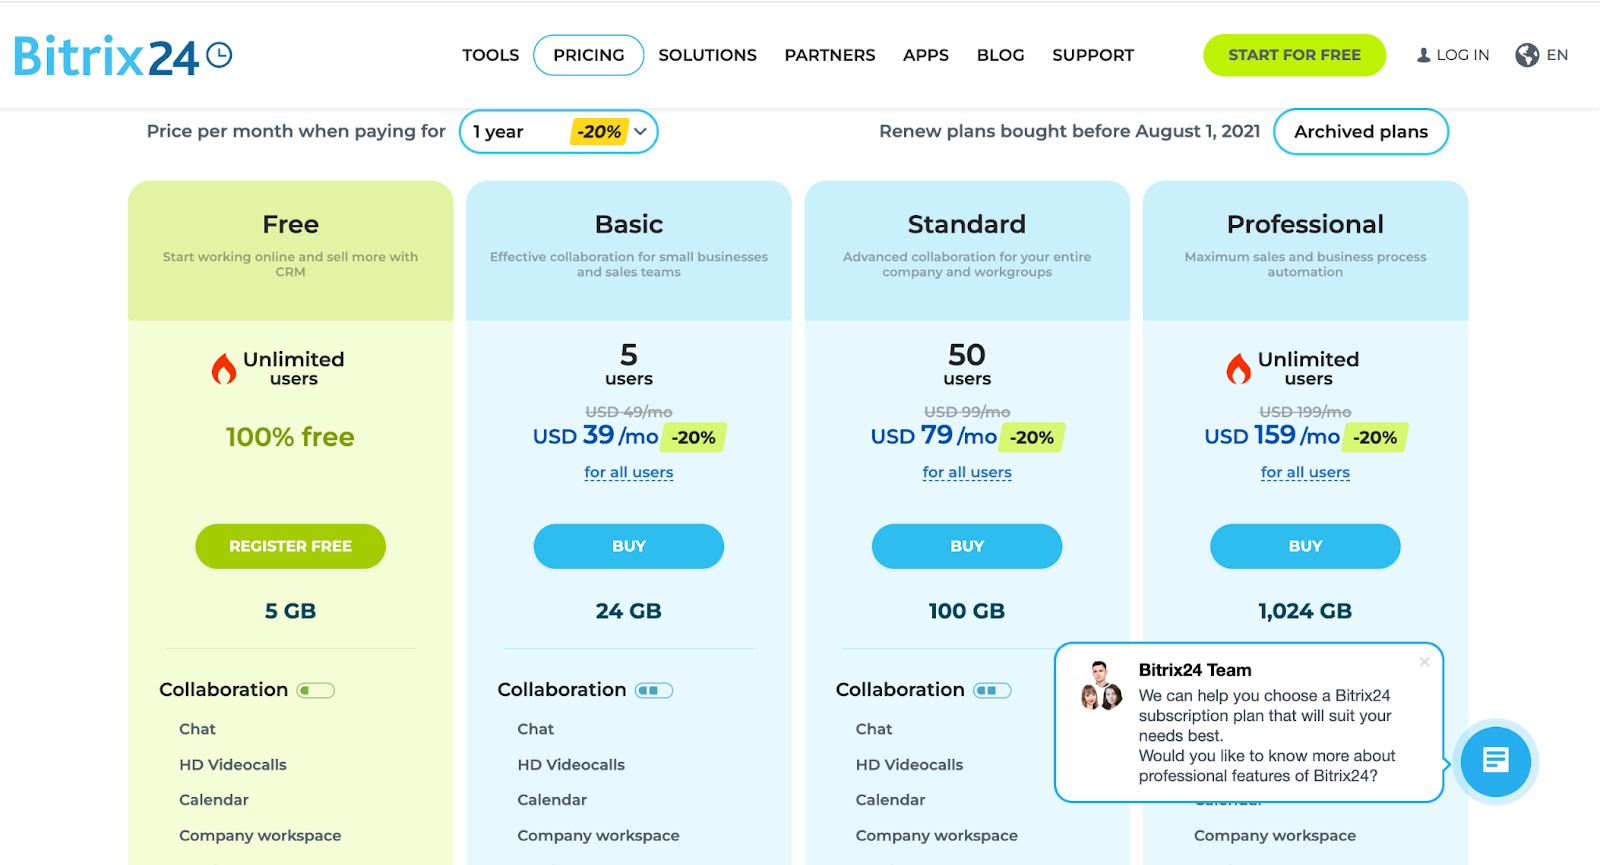The height and width of the screenshot is (865, 1600).
Task: Click the user silhouette login icon
Action: (1424, 56)
